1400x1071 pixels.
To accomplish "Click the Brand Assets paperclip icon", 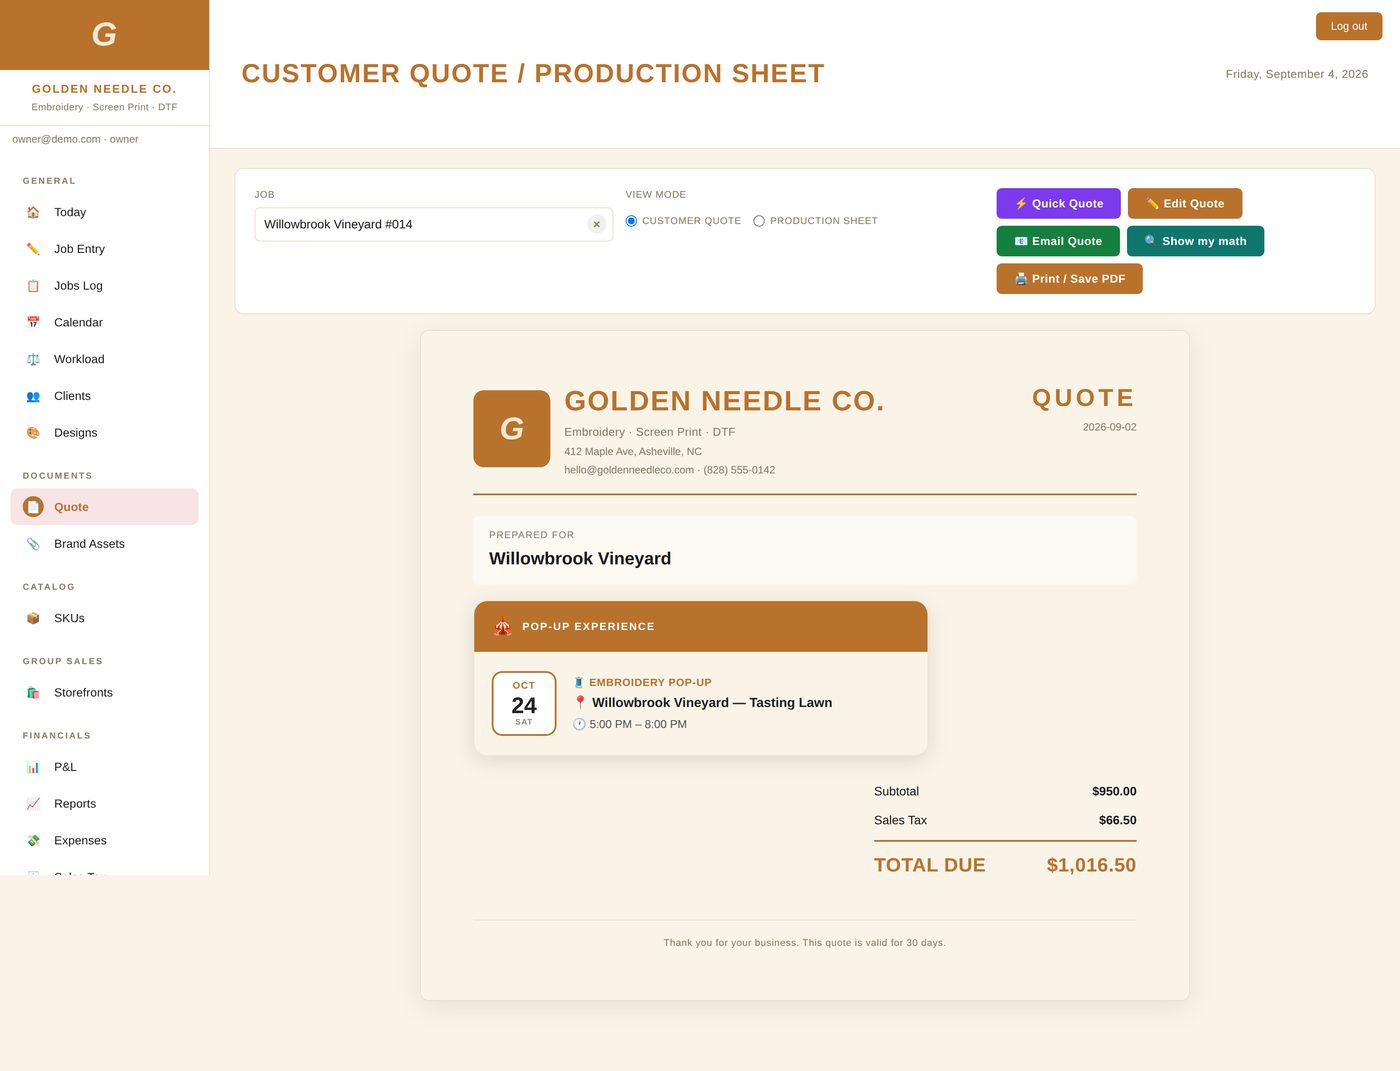I will pyautogui.click(x=33, y=544).
